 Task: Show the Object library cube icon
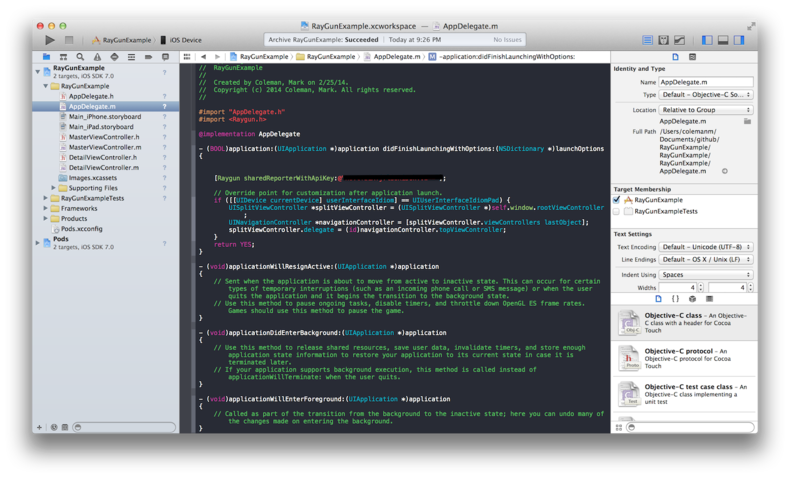[692, 299]
